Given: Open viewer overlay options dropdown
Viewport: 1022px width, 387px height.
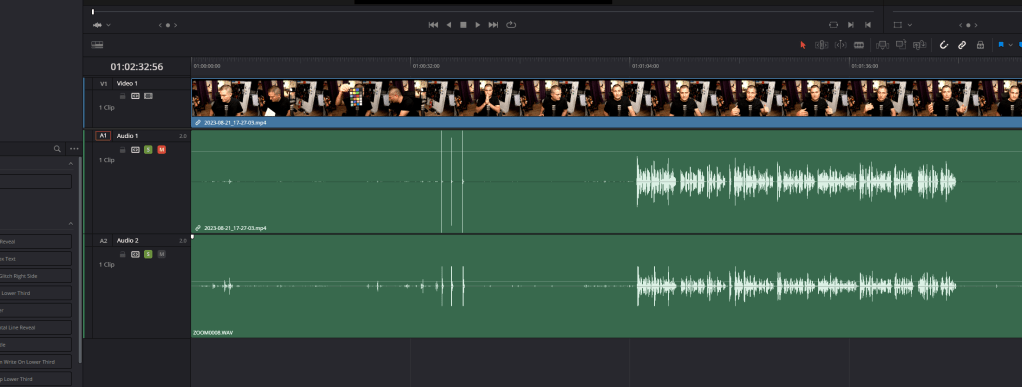Looking at the screenshot, I should click(x=909, y=25).
